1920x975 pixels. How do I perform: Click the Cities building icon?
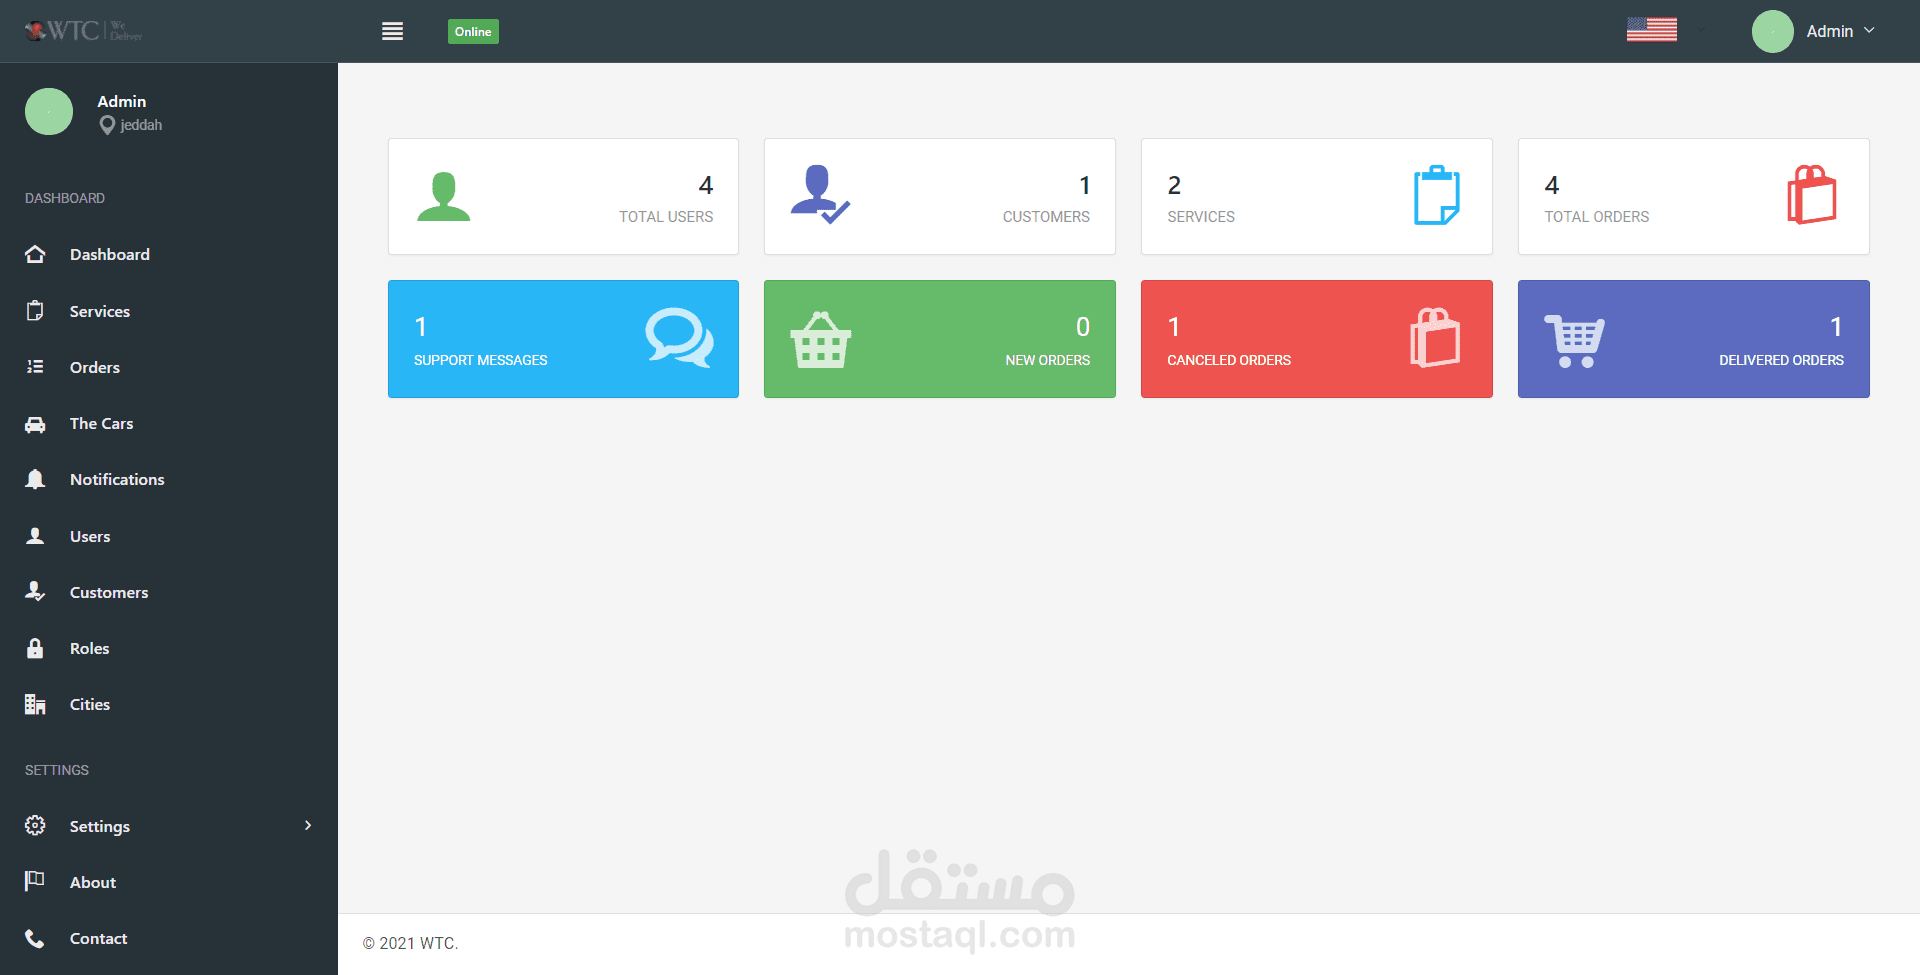(x=35, y=704)
